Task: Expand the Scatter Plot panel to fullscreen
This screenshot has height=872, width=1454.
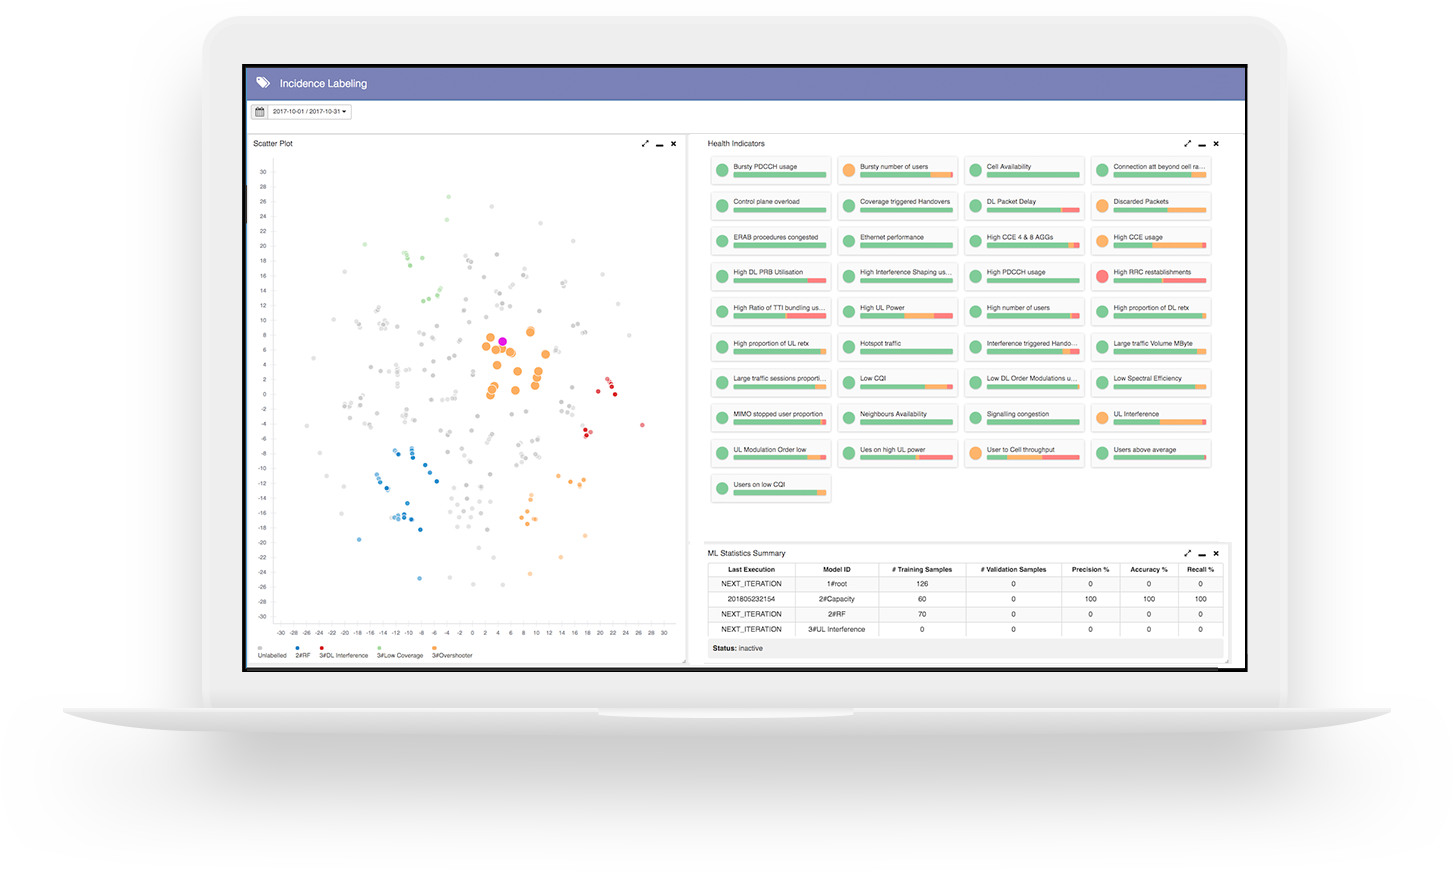Action: pos(645,144)
